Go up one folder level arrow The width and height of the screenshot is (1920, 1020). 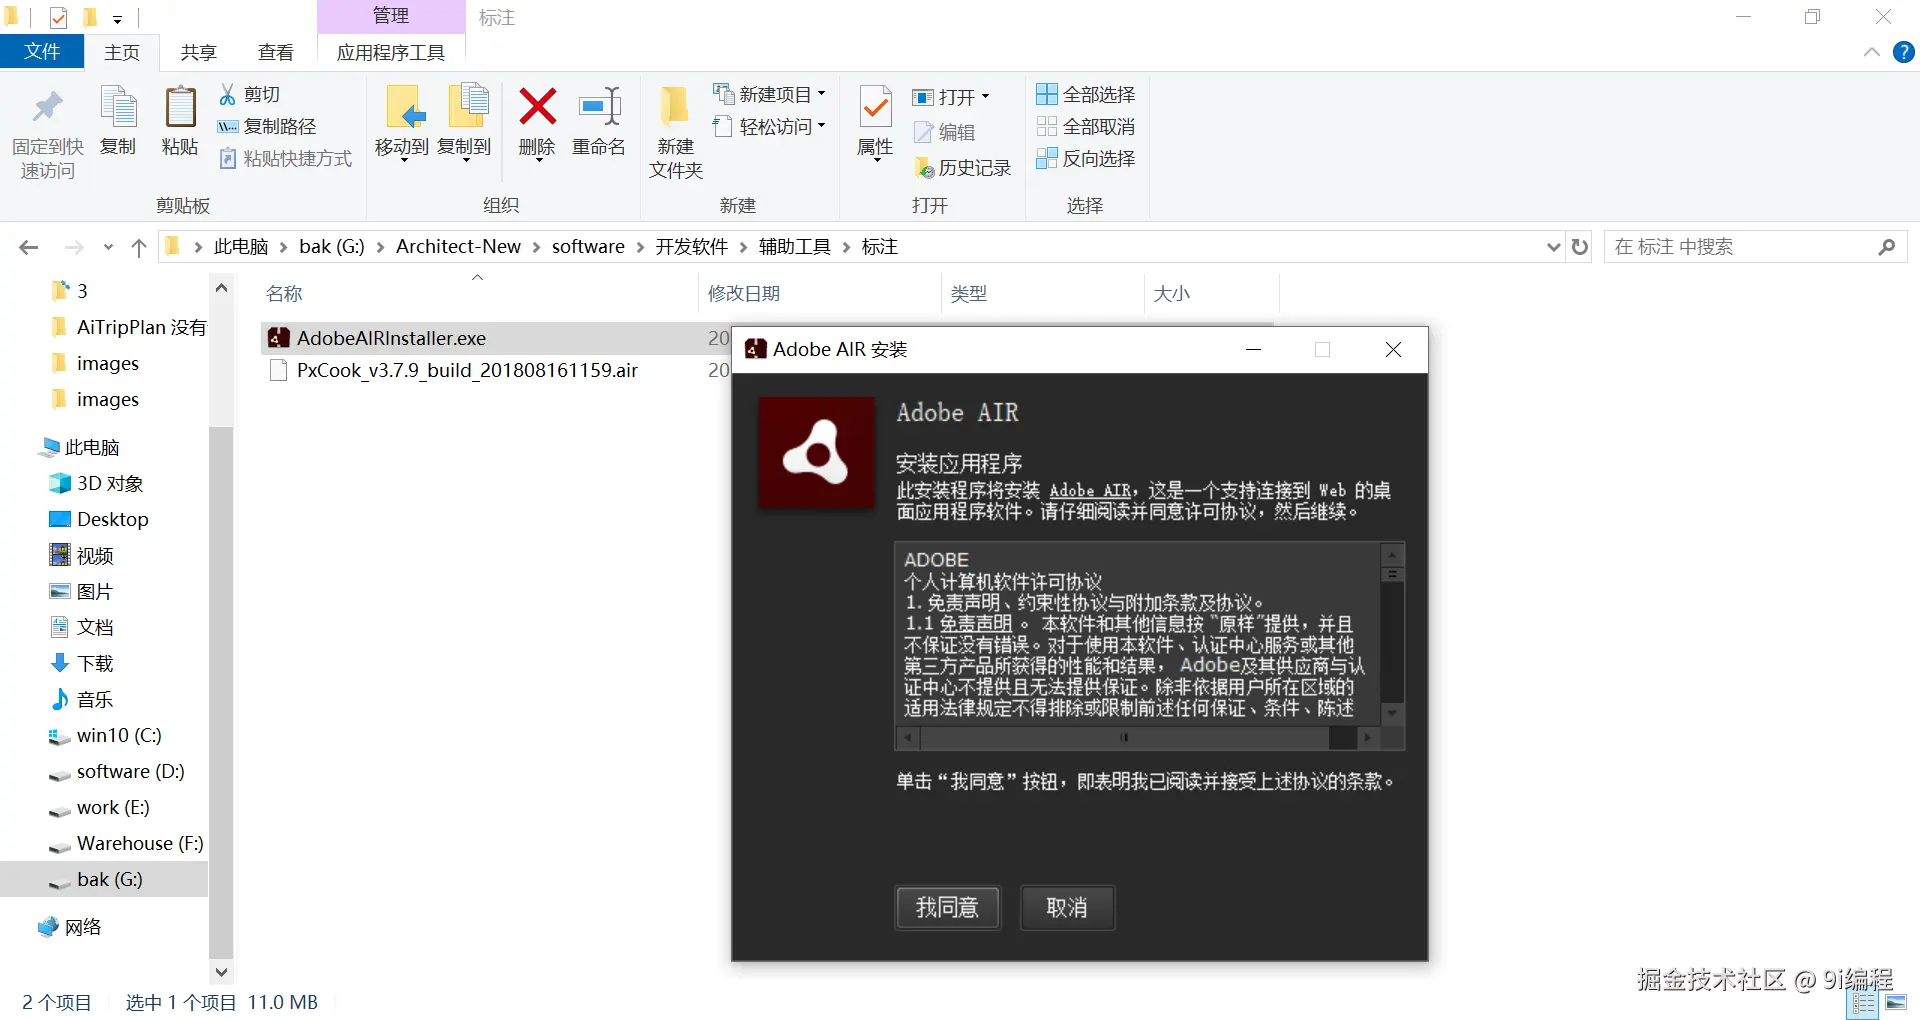tap(139, 247)
